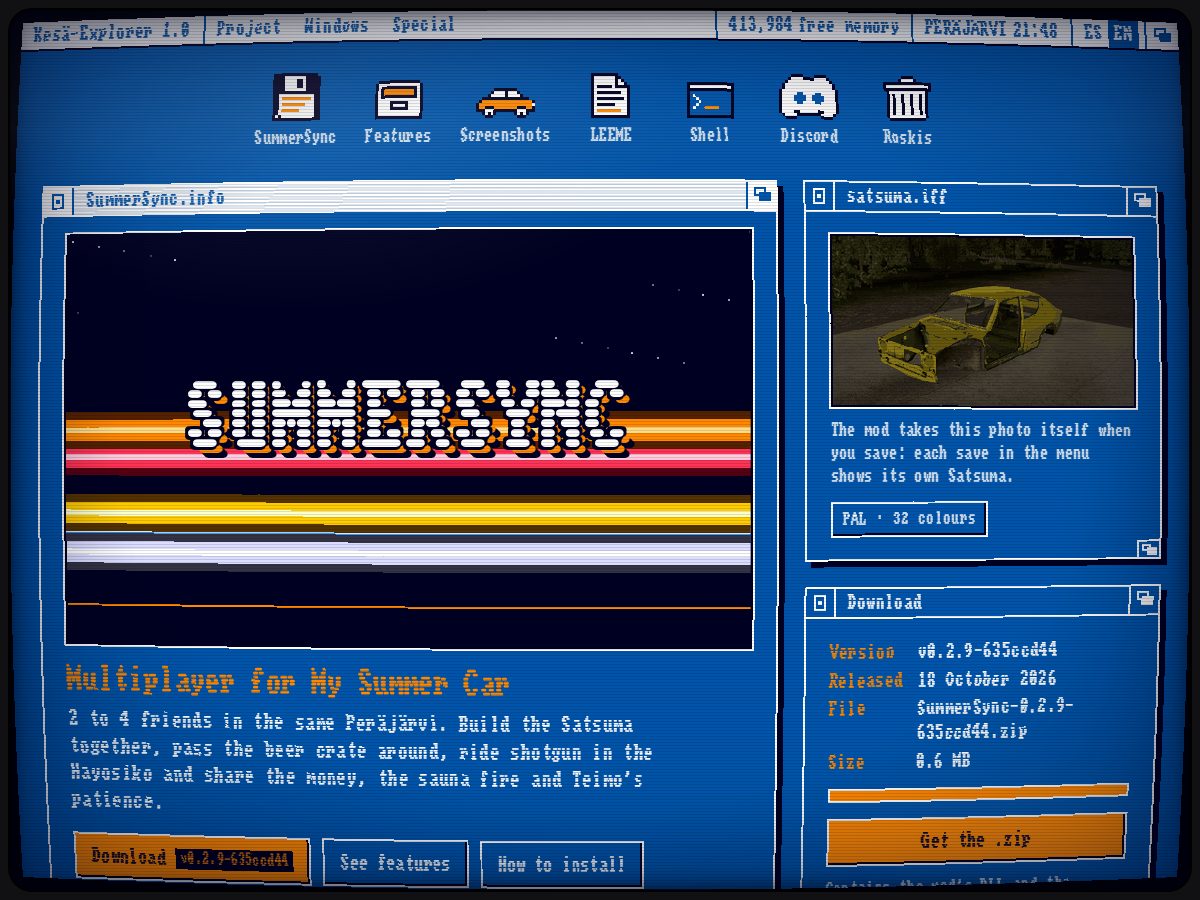1200x900 pixels.
Task: Switch language to ES
Action: point(1092,32)
